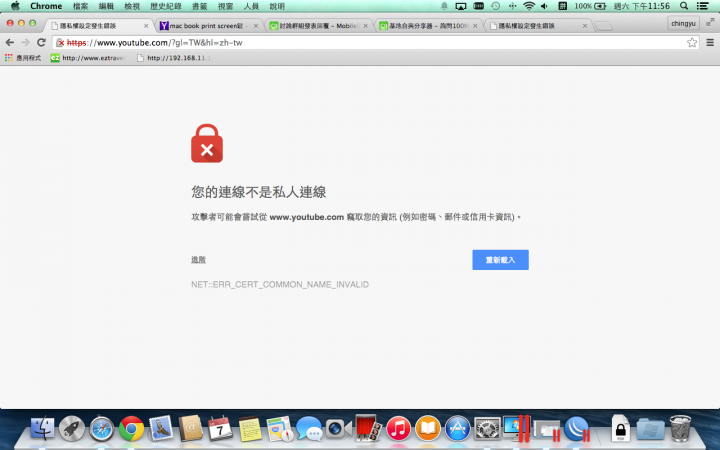The image size is (720, 450).
Task: Enter full screen with the expand arrows
Action: [710, 22]
